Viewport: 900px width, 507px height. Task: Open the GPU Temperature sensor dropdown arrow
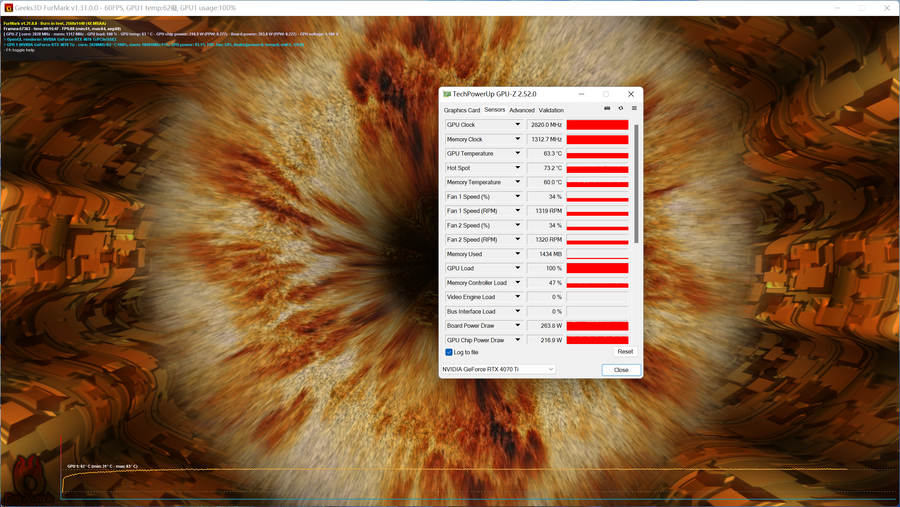pyautogui.click(x=517, y=154)
